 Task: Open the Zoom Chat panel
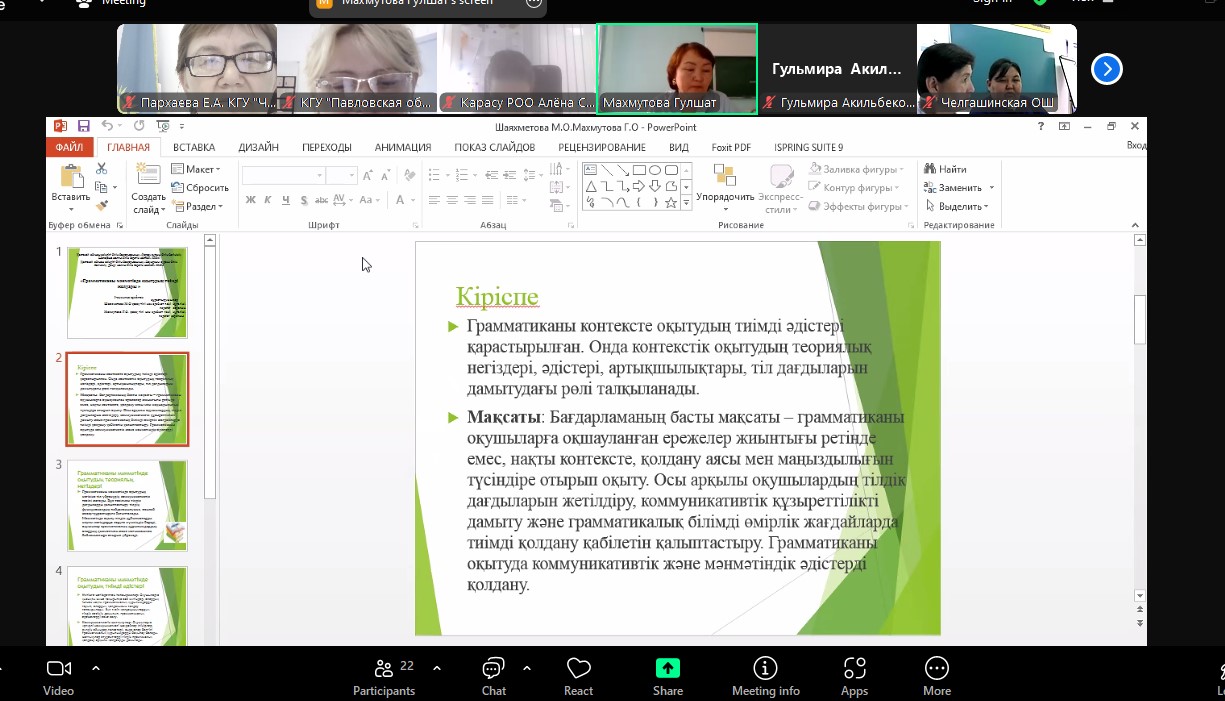click(493, 676)
